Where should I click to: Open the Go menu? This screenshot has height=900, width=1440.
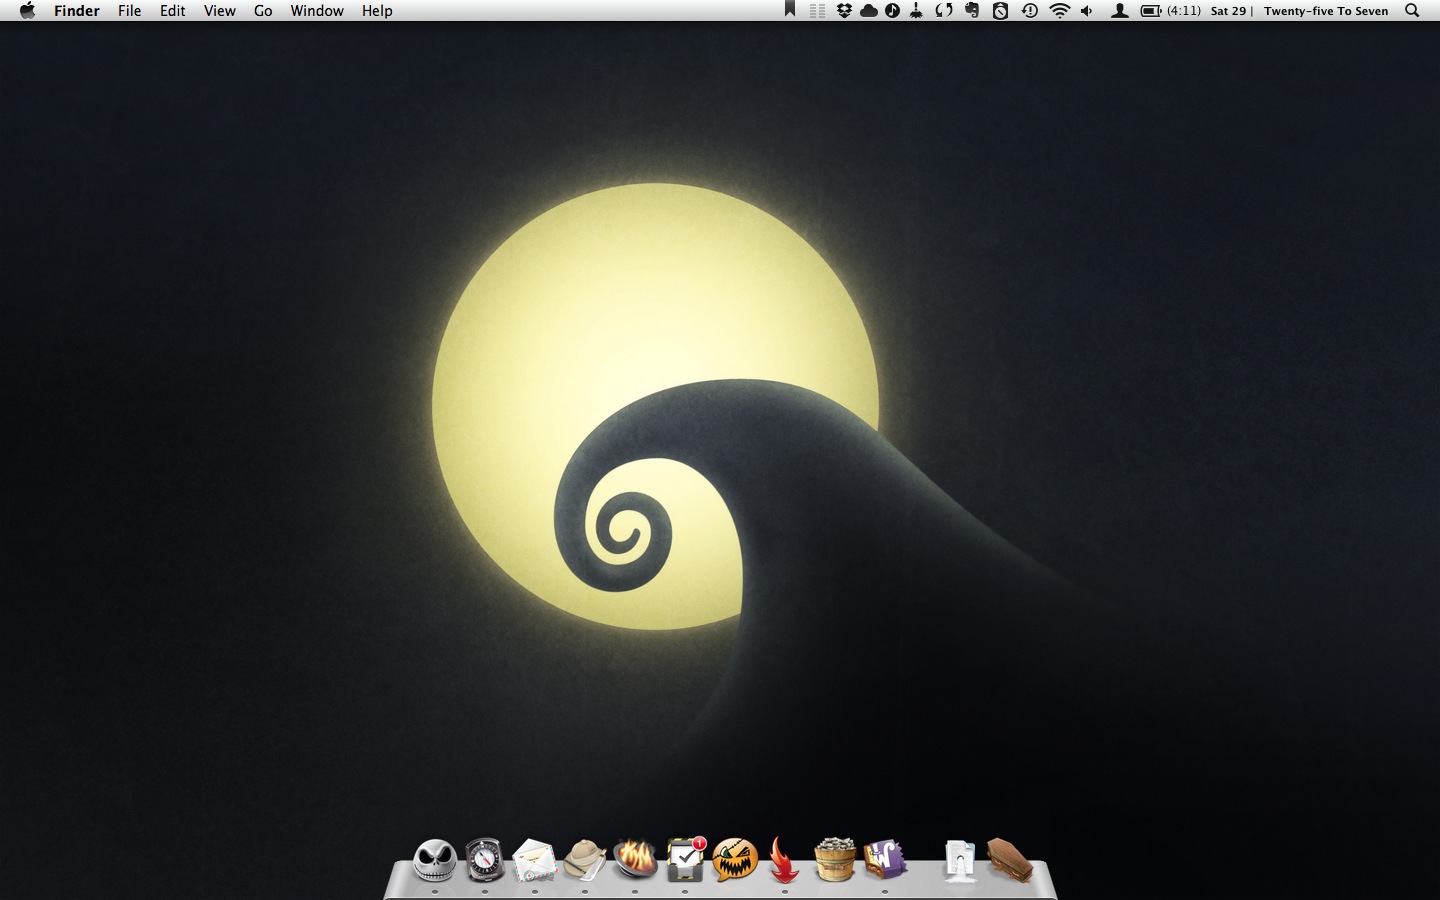263,11
